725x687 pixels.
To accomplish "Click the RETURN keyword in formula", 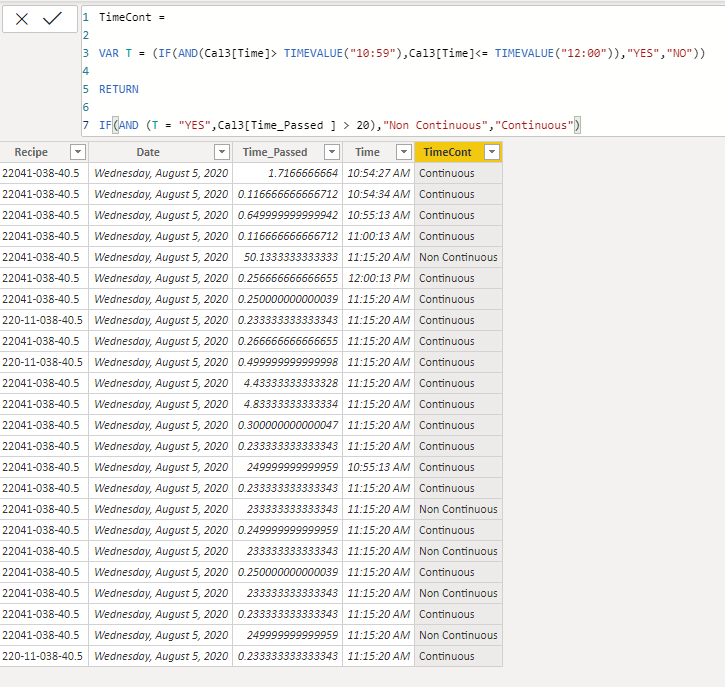I will coord(119,89).
